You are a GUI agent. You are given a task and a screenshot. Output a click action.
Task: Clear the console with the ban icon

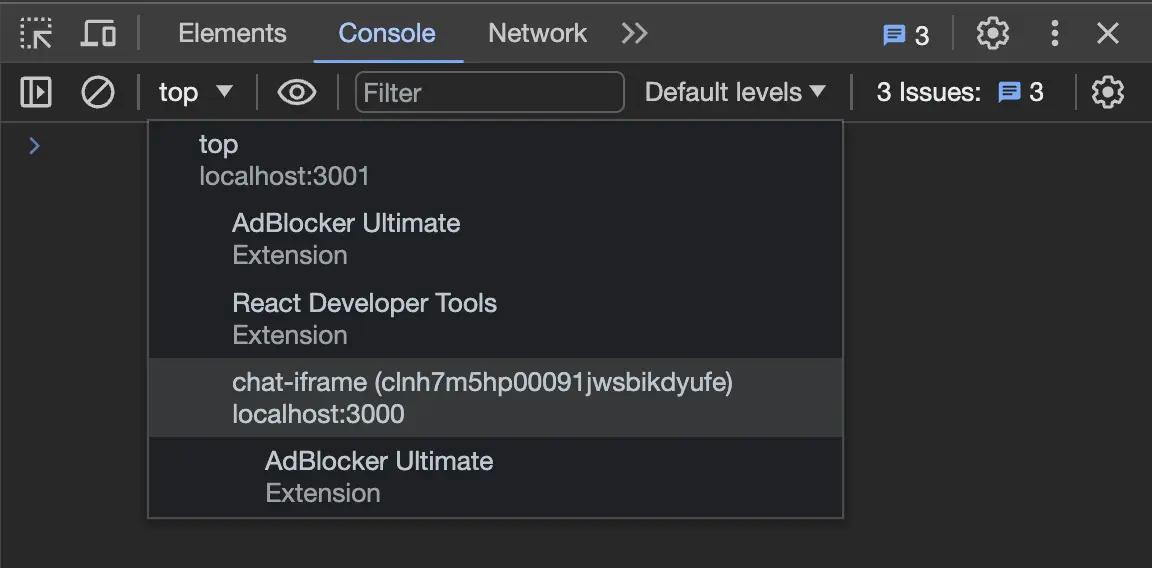(x=97, y=93)
